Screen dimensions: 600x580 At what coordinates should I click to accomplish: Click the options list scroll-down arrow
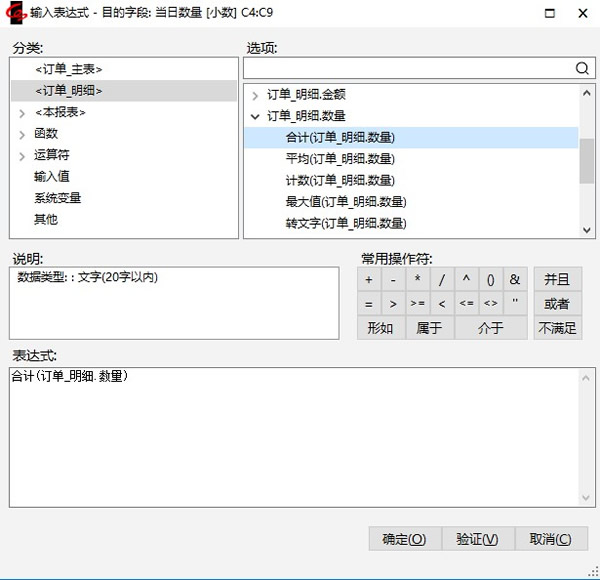586,230
